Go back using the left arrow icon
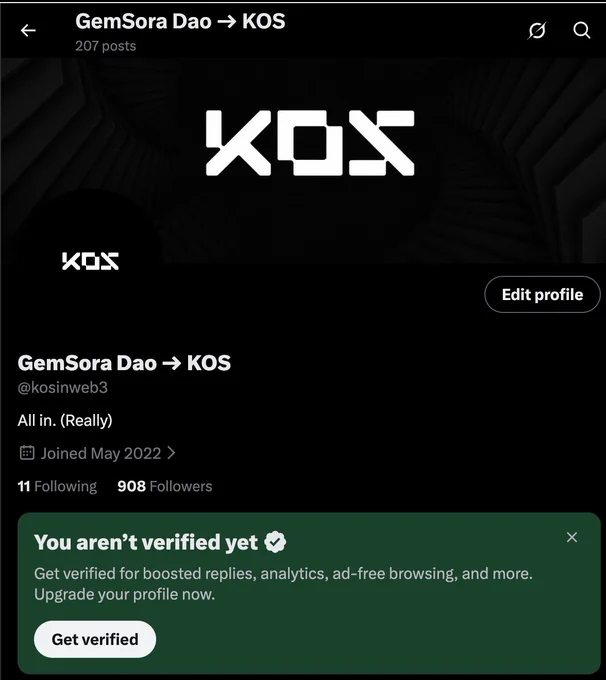This screenshot has width=606, height=680. click(x=28, y=30)
